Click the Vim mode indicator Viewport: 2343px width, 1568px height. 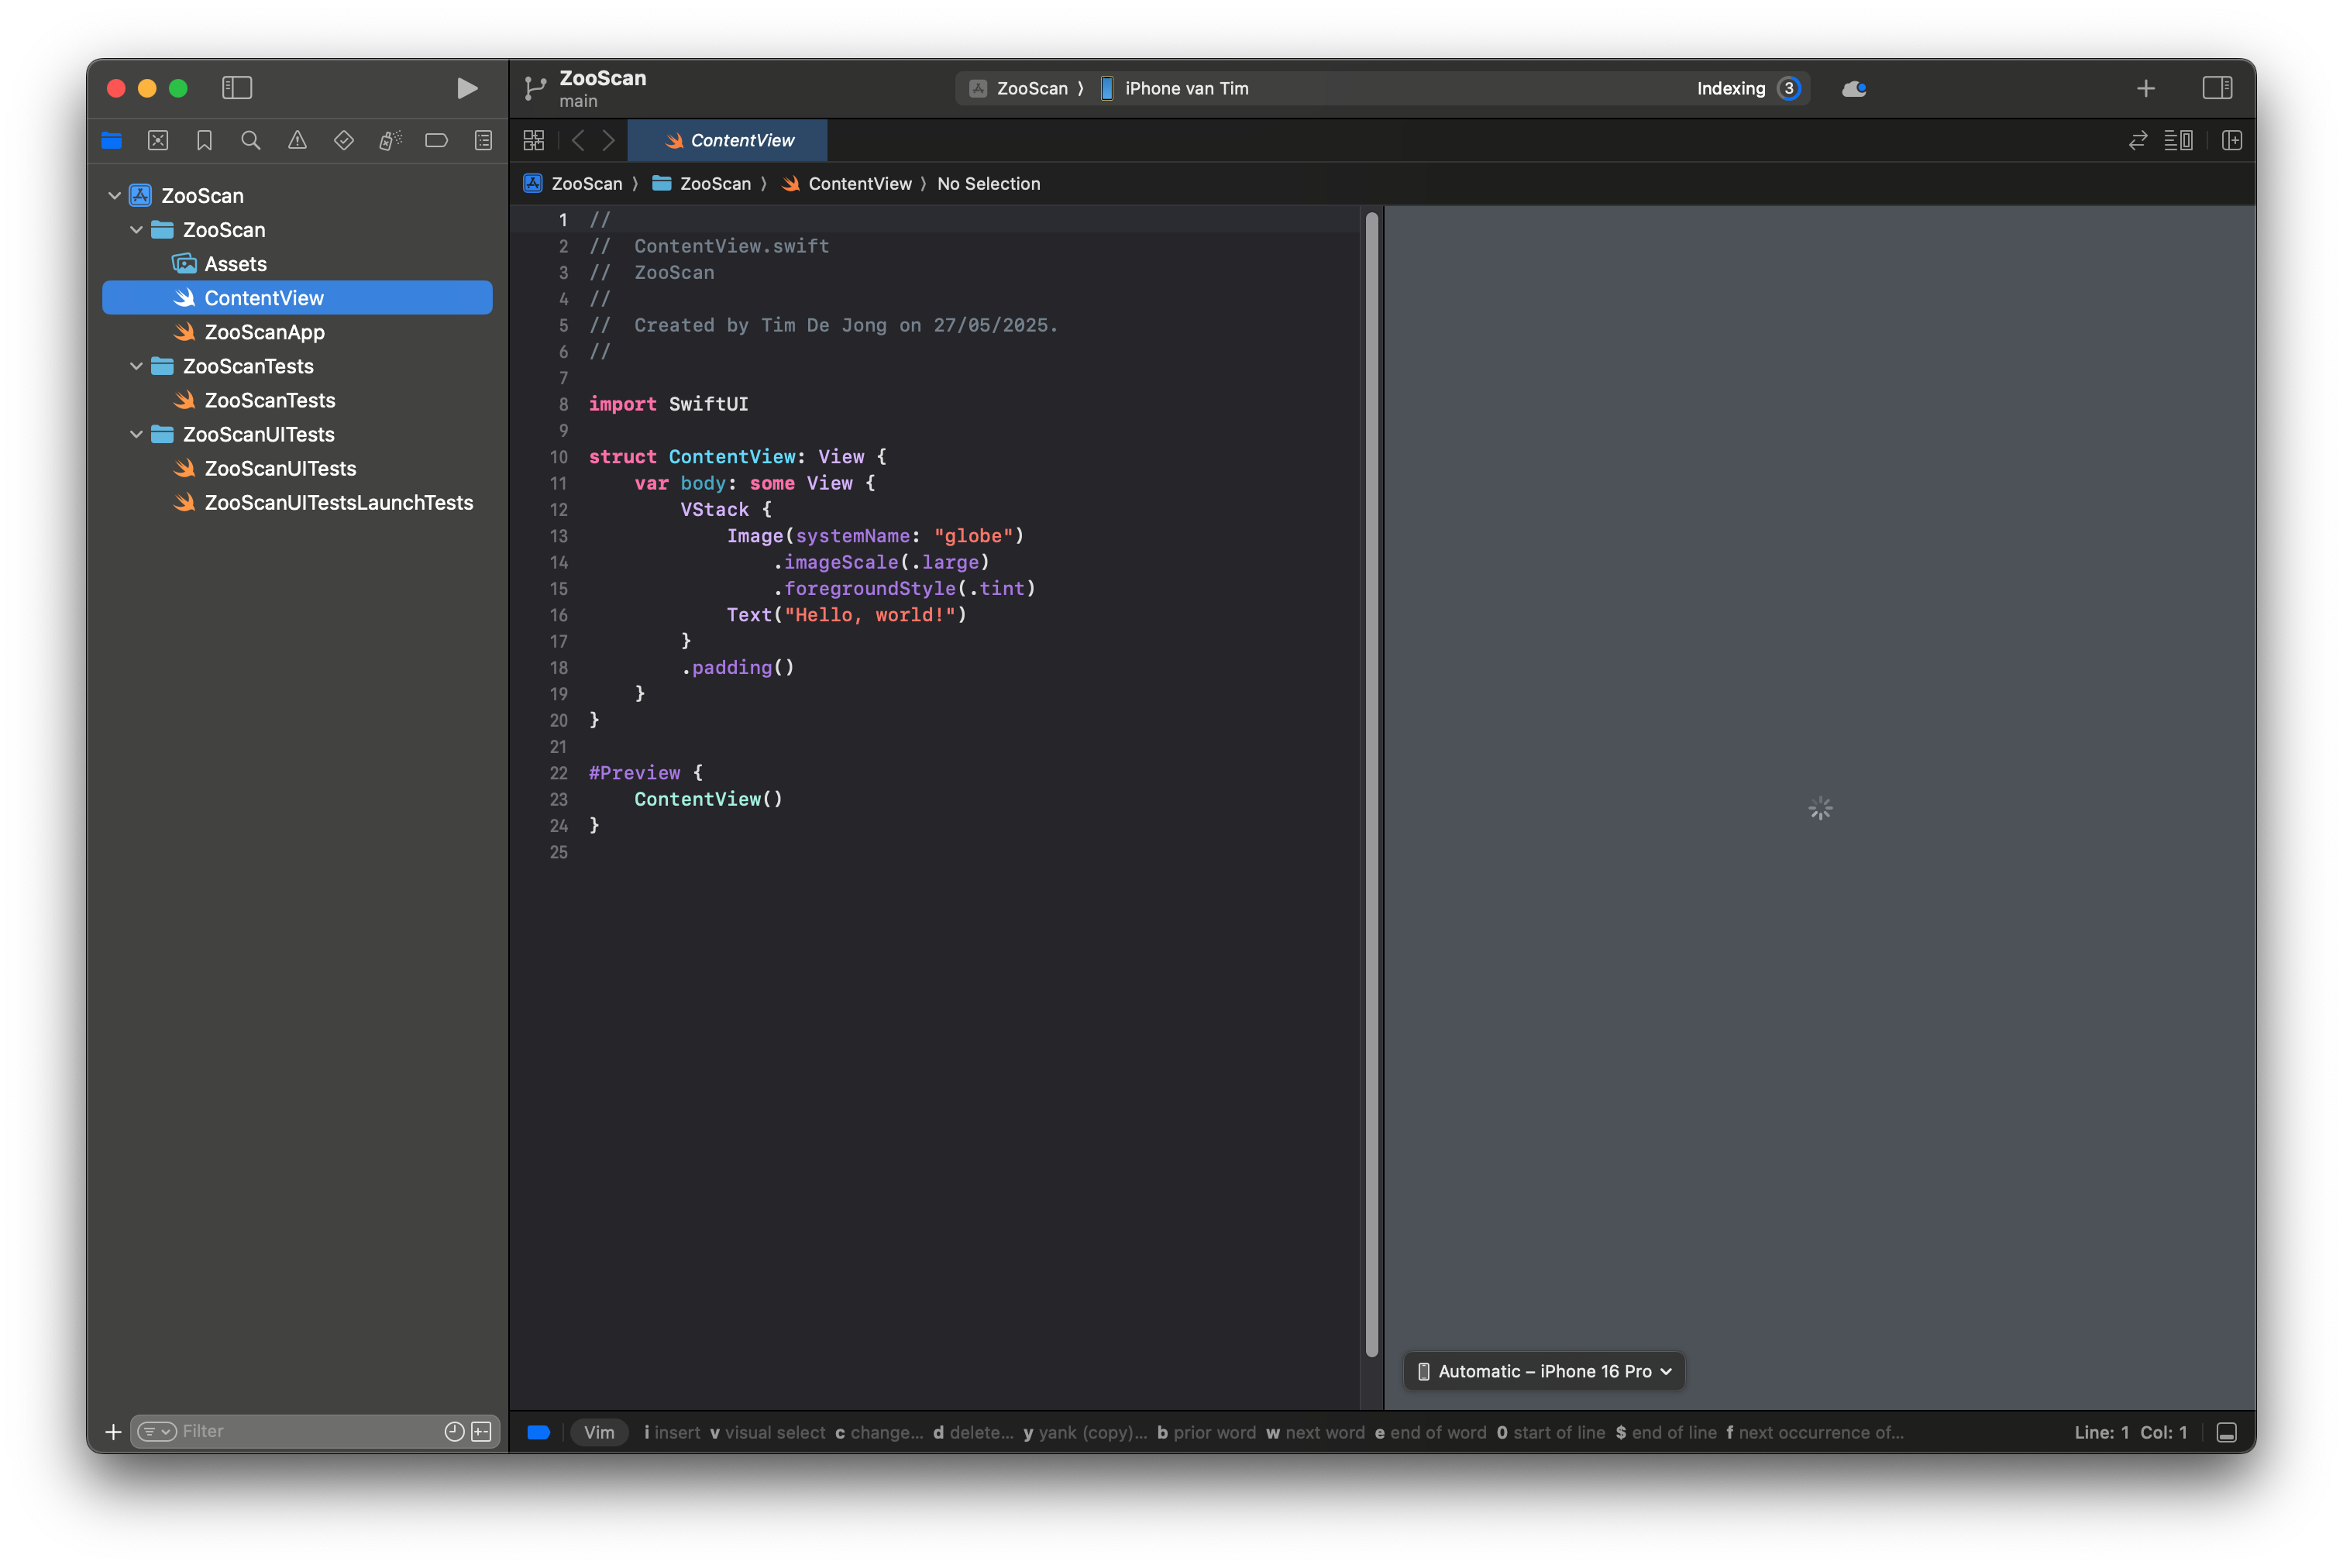(599, 1432)
